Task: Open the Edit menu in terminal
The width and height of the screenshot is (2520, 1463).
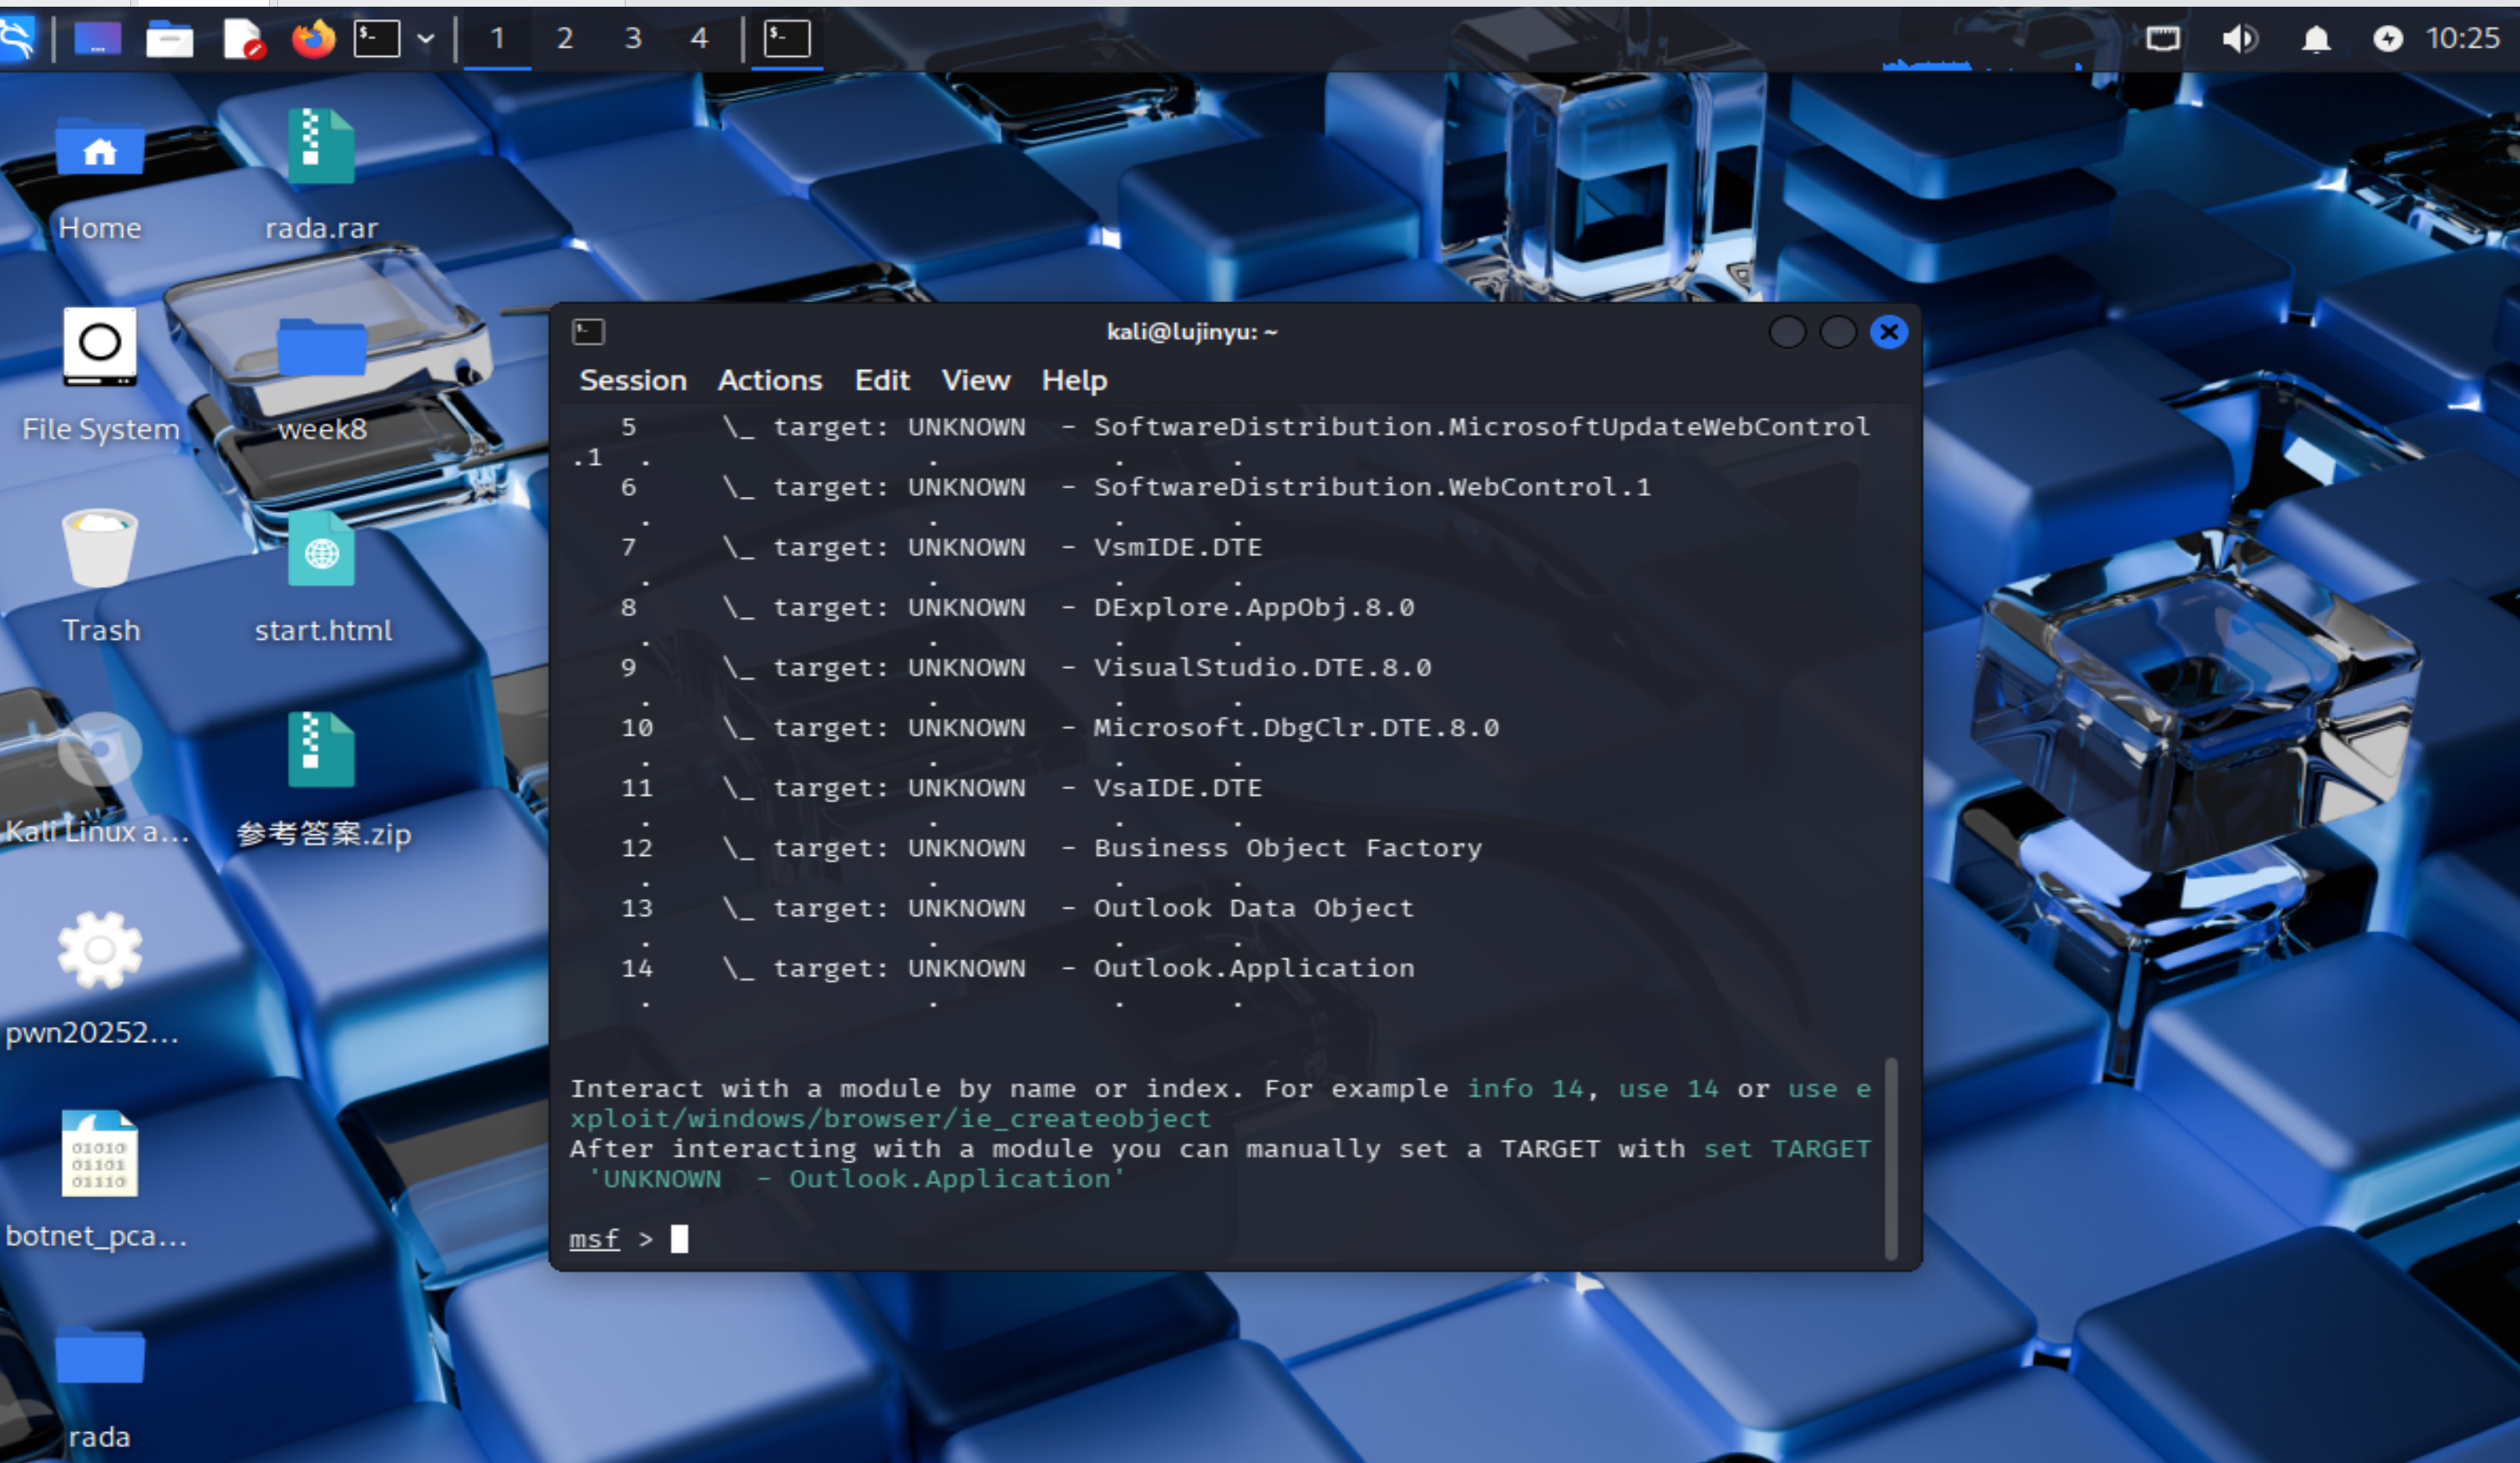Action: click(882, 380)
